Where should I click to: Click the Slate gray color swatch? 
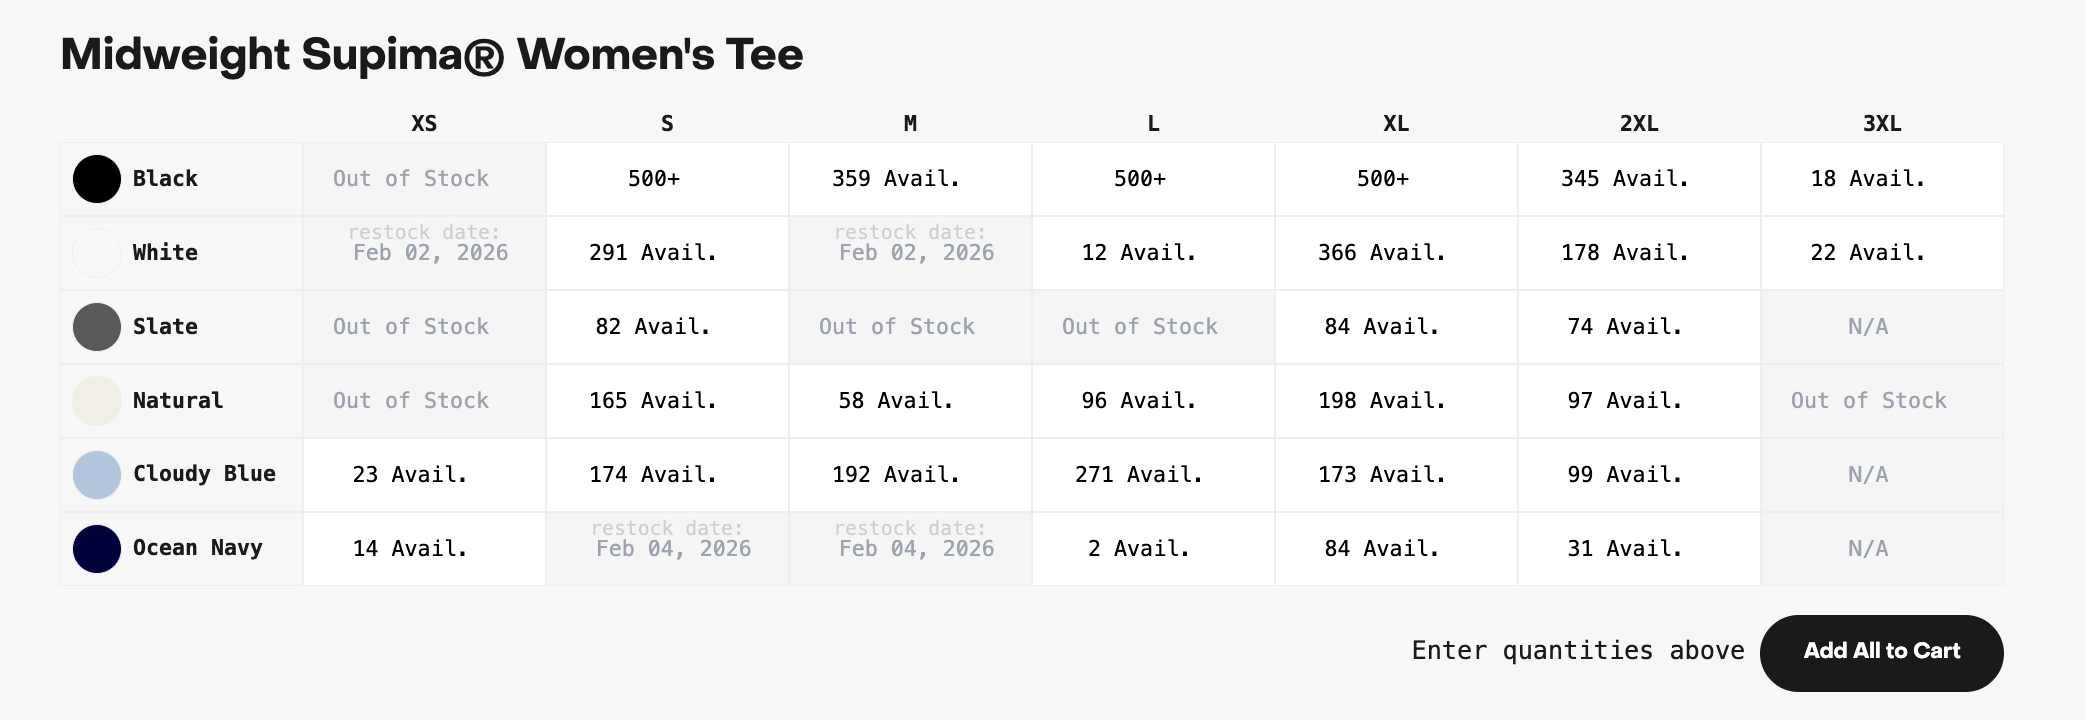pos(97,327)
